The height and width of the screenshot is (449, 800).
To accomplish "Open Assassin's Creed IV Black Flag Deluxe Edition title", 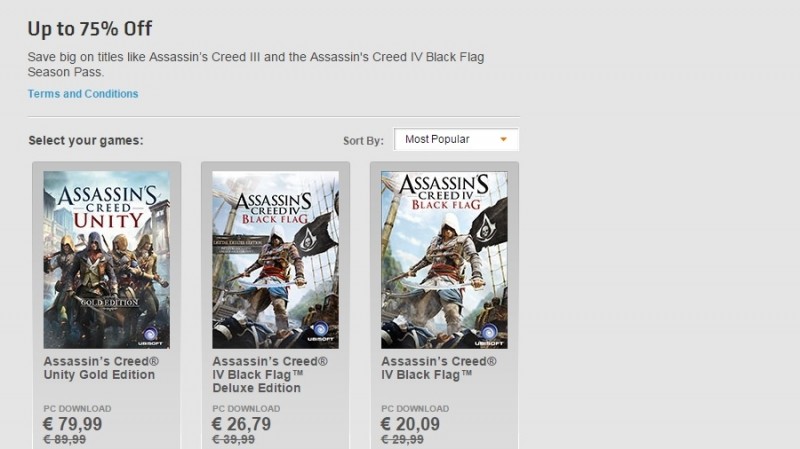I will pyautogui.click(x=270, y=375).
